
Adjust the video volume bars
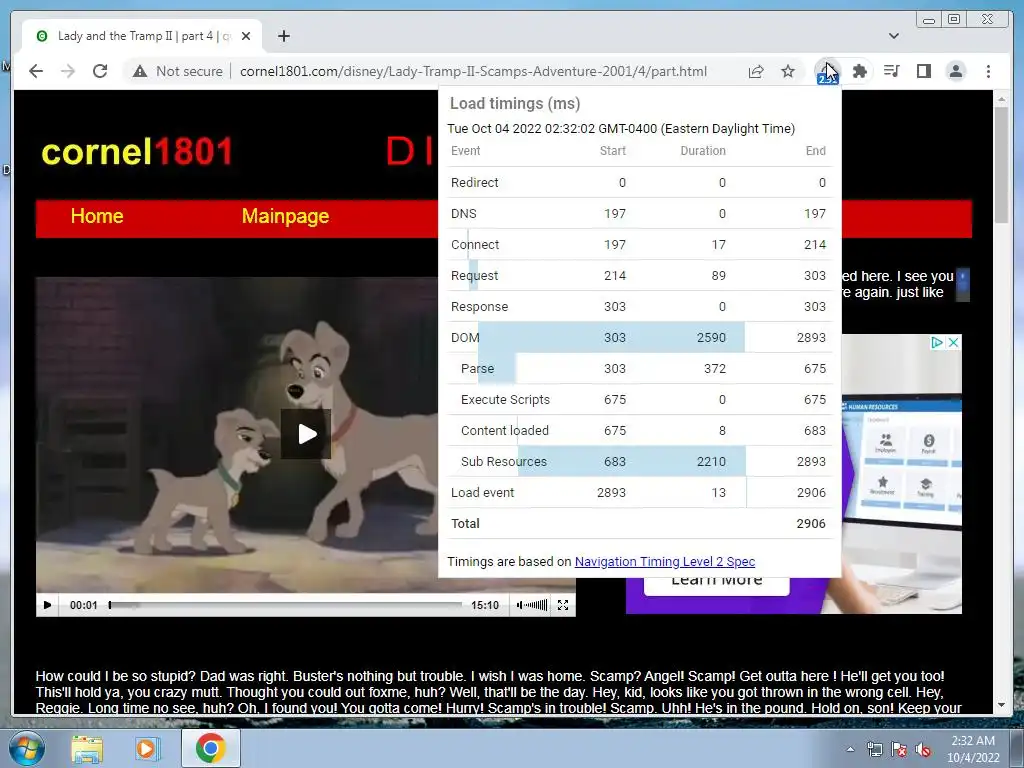[x=536, y=605]
